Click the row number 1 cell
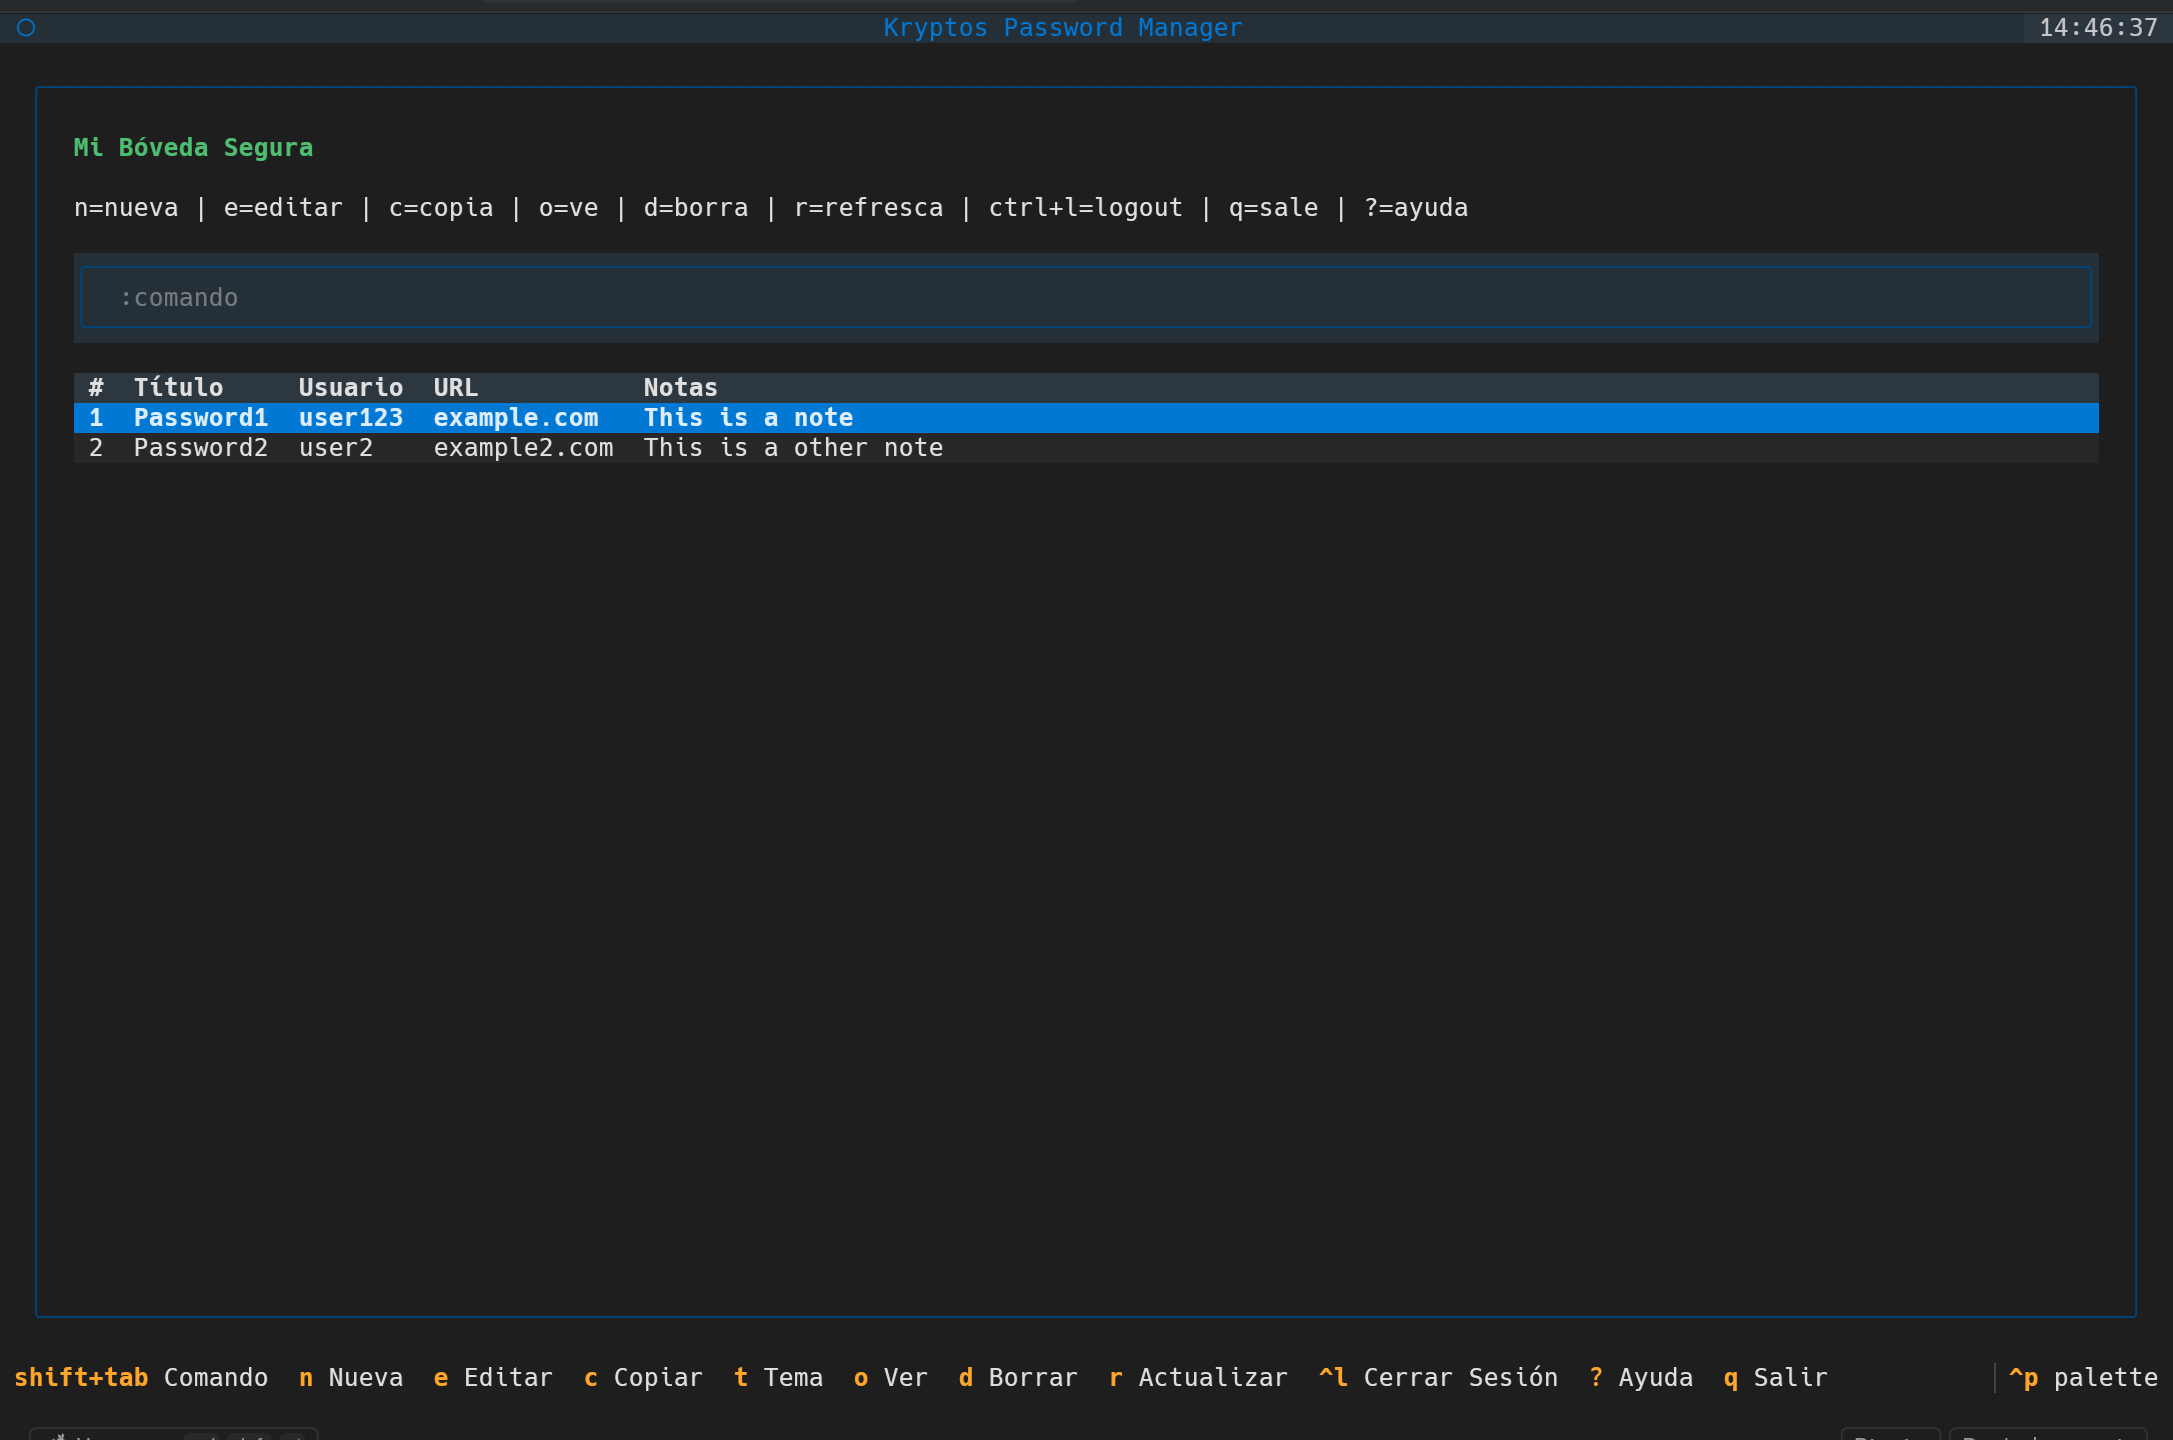Viewport: 2173px width, 1440px height. click(x=96, y=418)
